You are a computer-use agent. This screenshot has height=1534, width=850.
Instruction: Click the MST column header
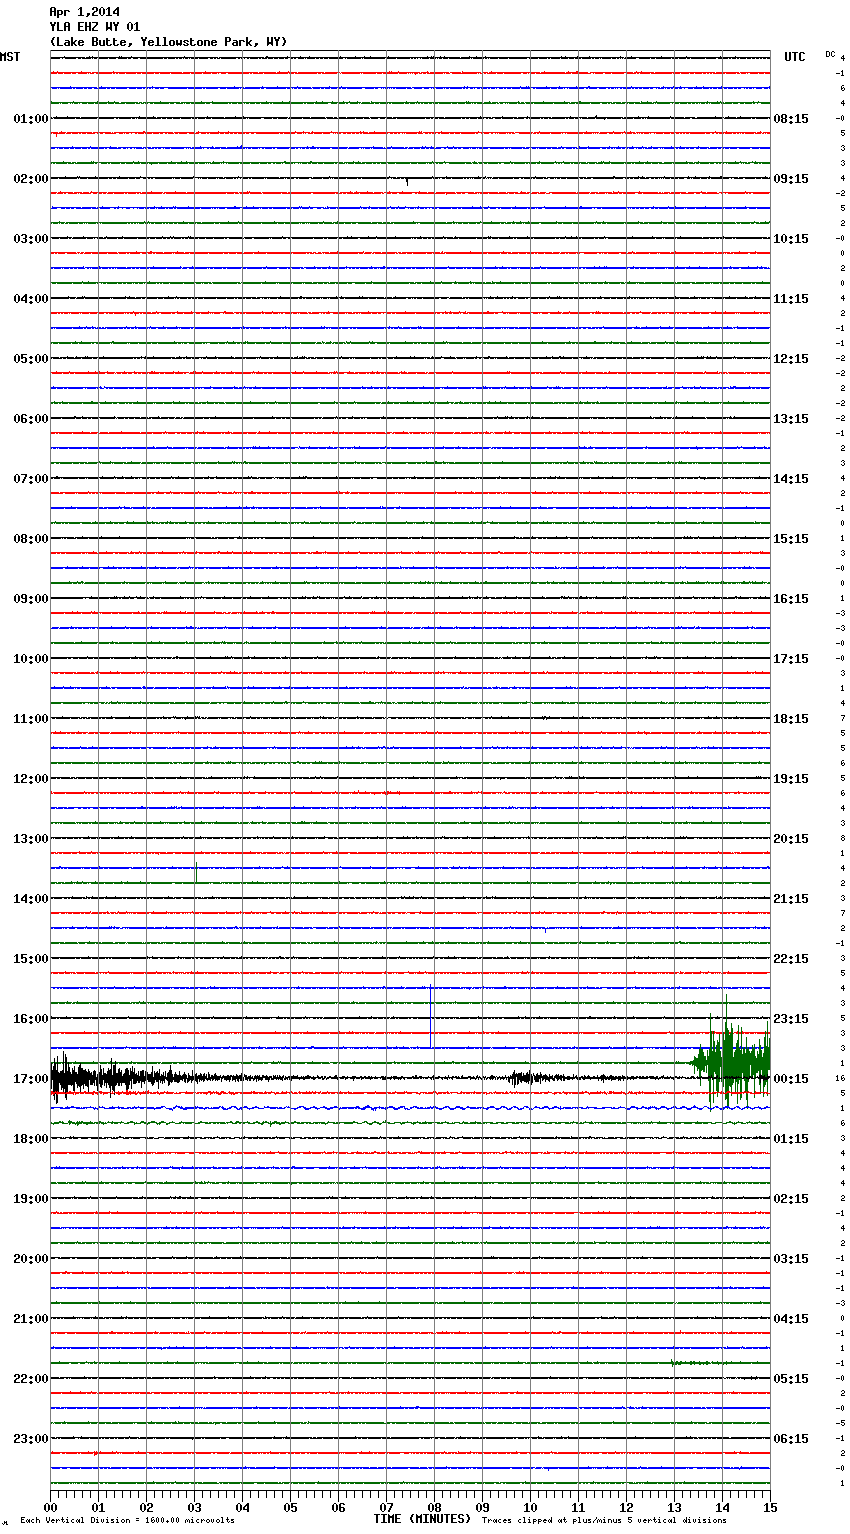click(10, 57)
